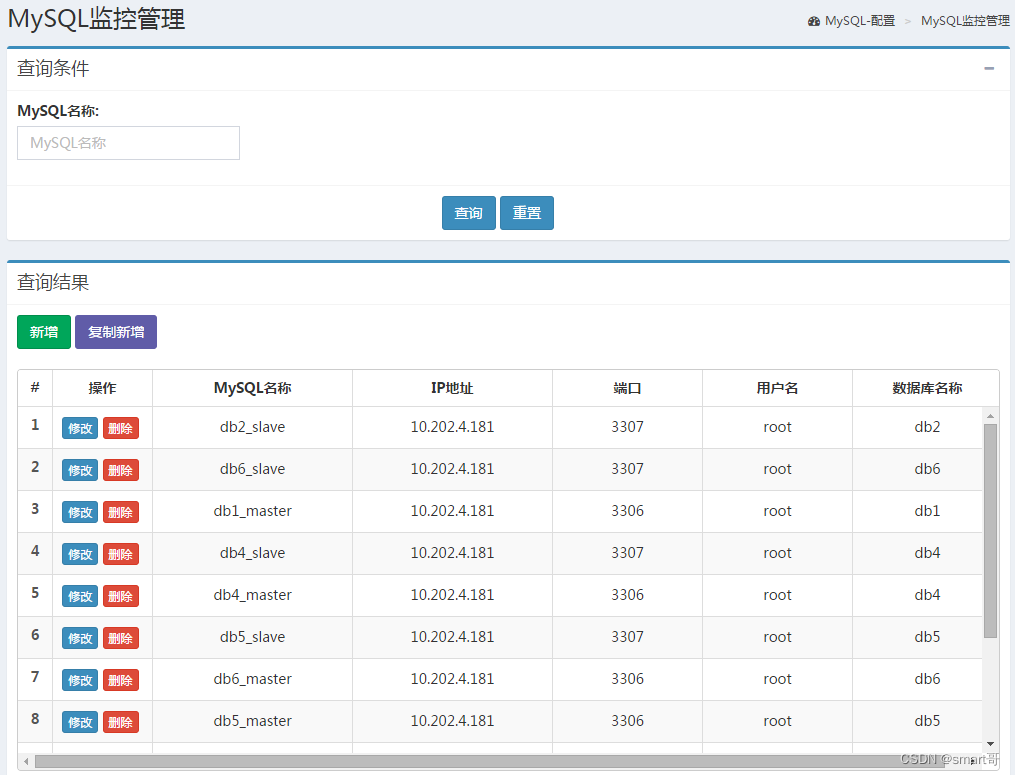Click the MySQL名称 search input field
Viewport: 1015px width, 775px height.
click(128, 143)
